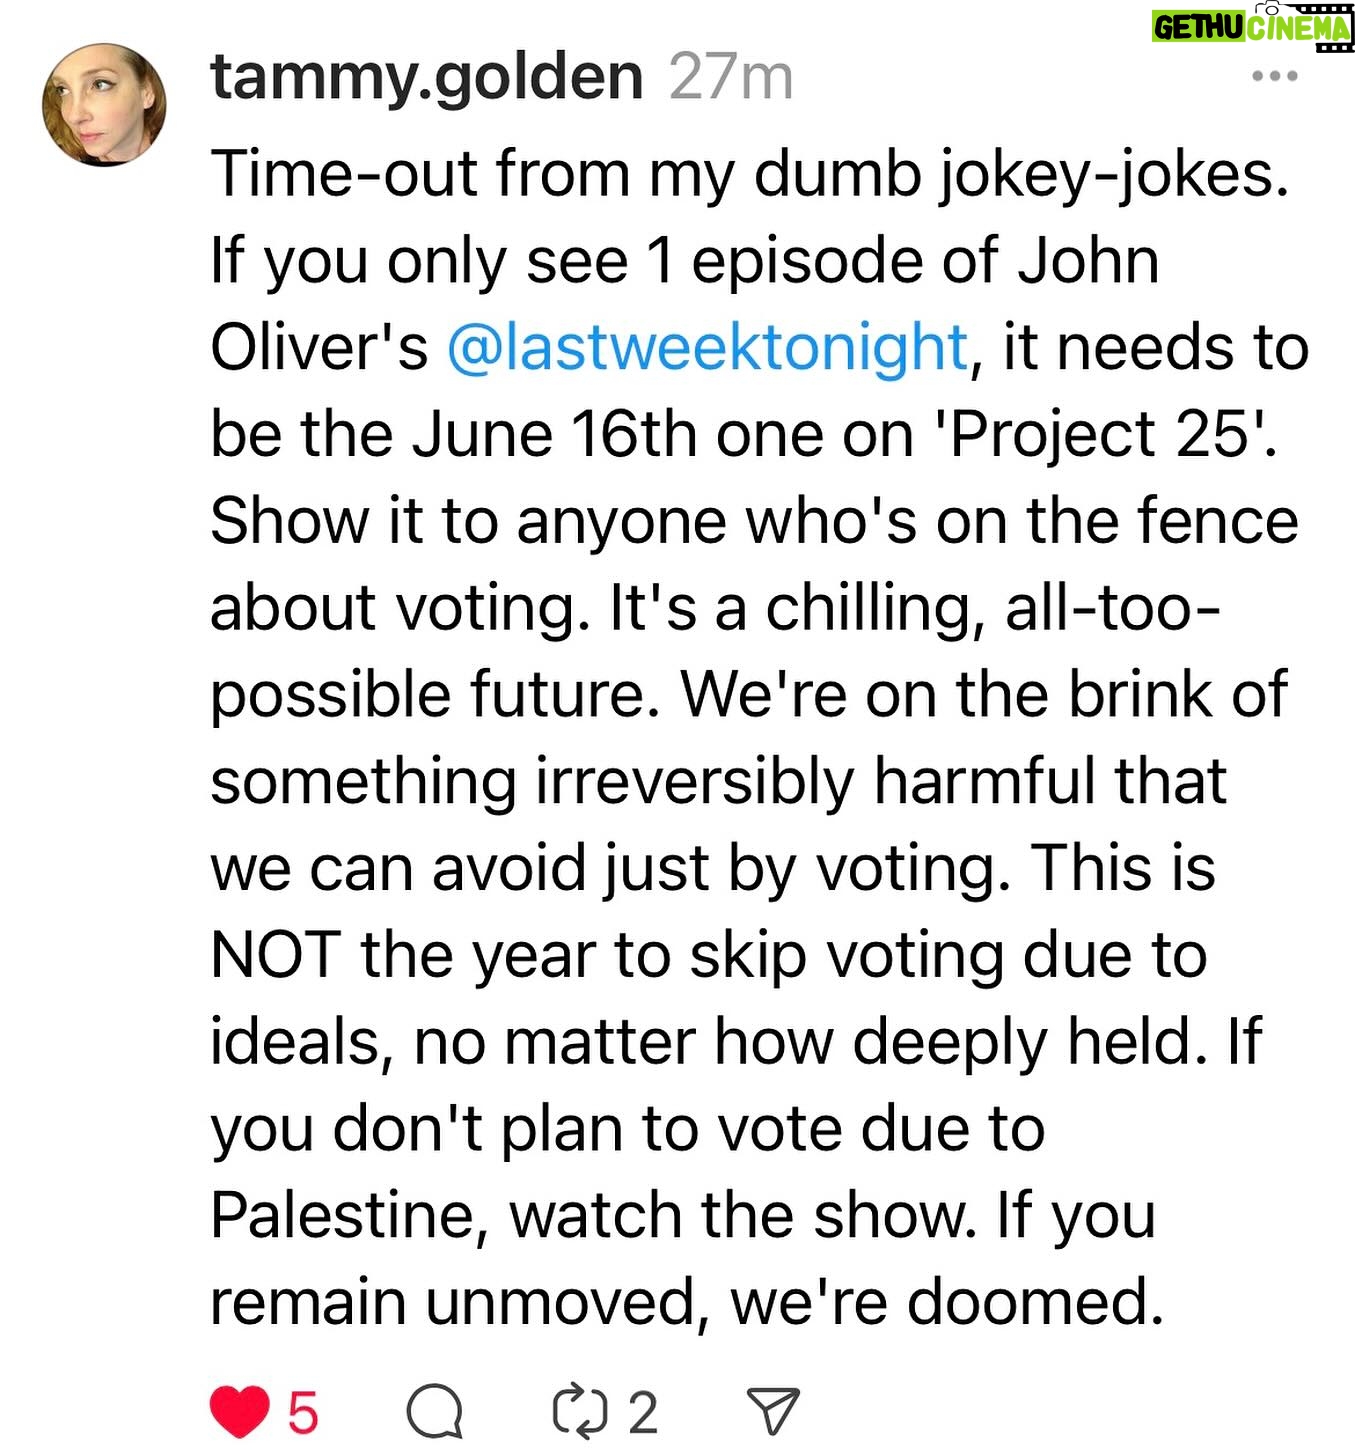Image resolution: width=1355 pixels, height=1456 pixels.
Task: Open the three-dot more options menu
Action: 1275,76
